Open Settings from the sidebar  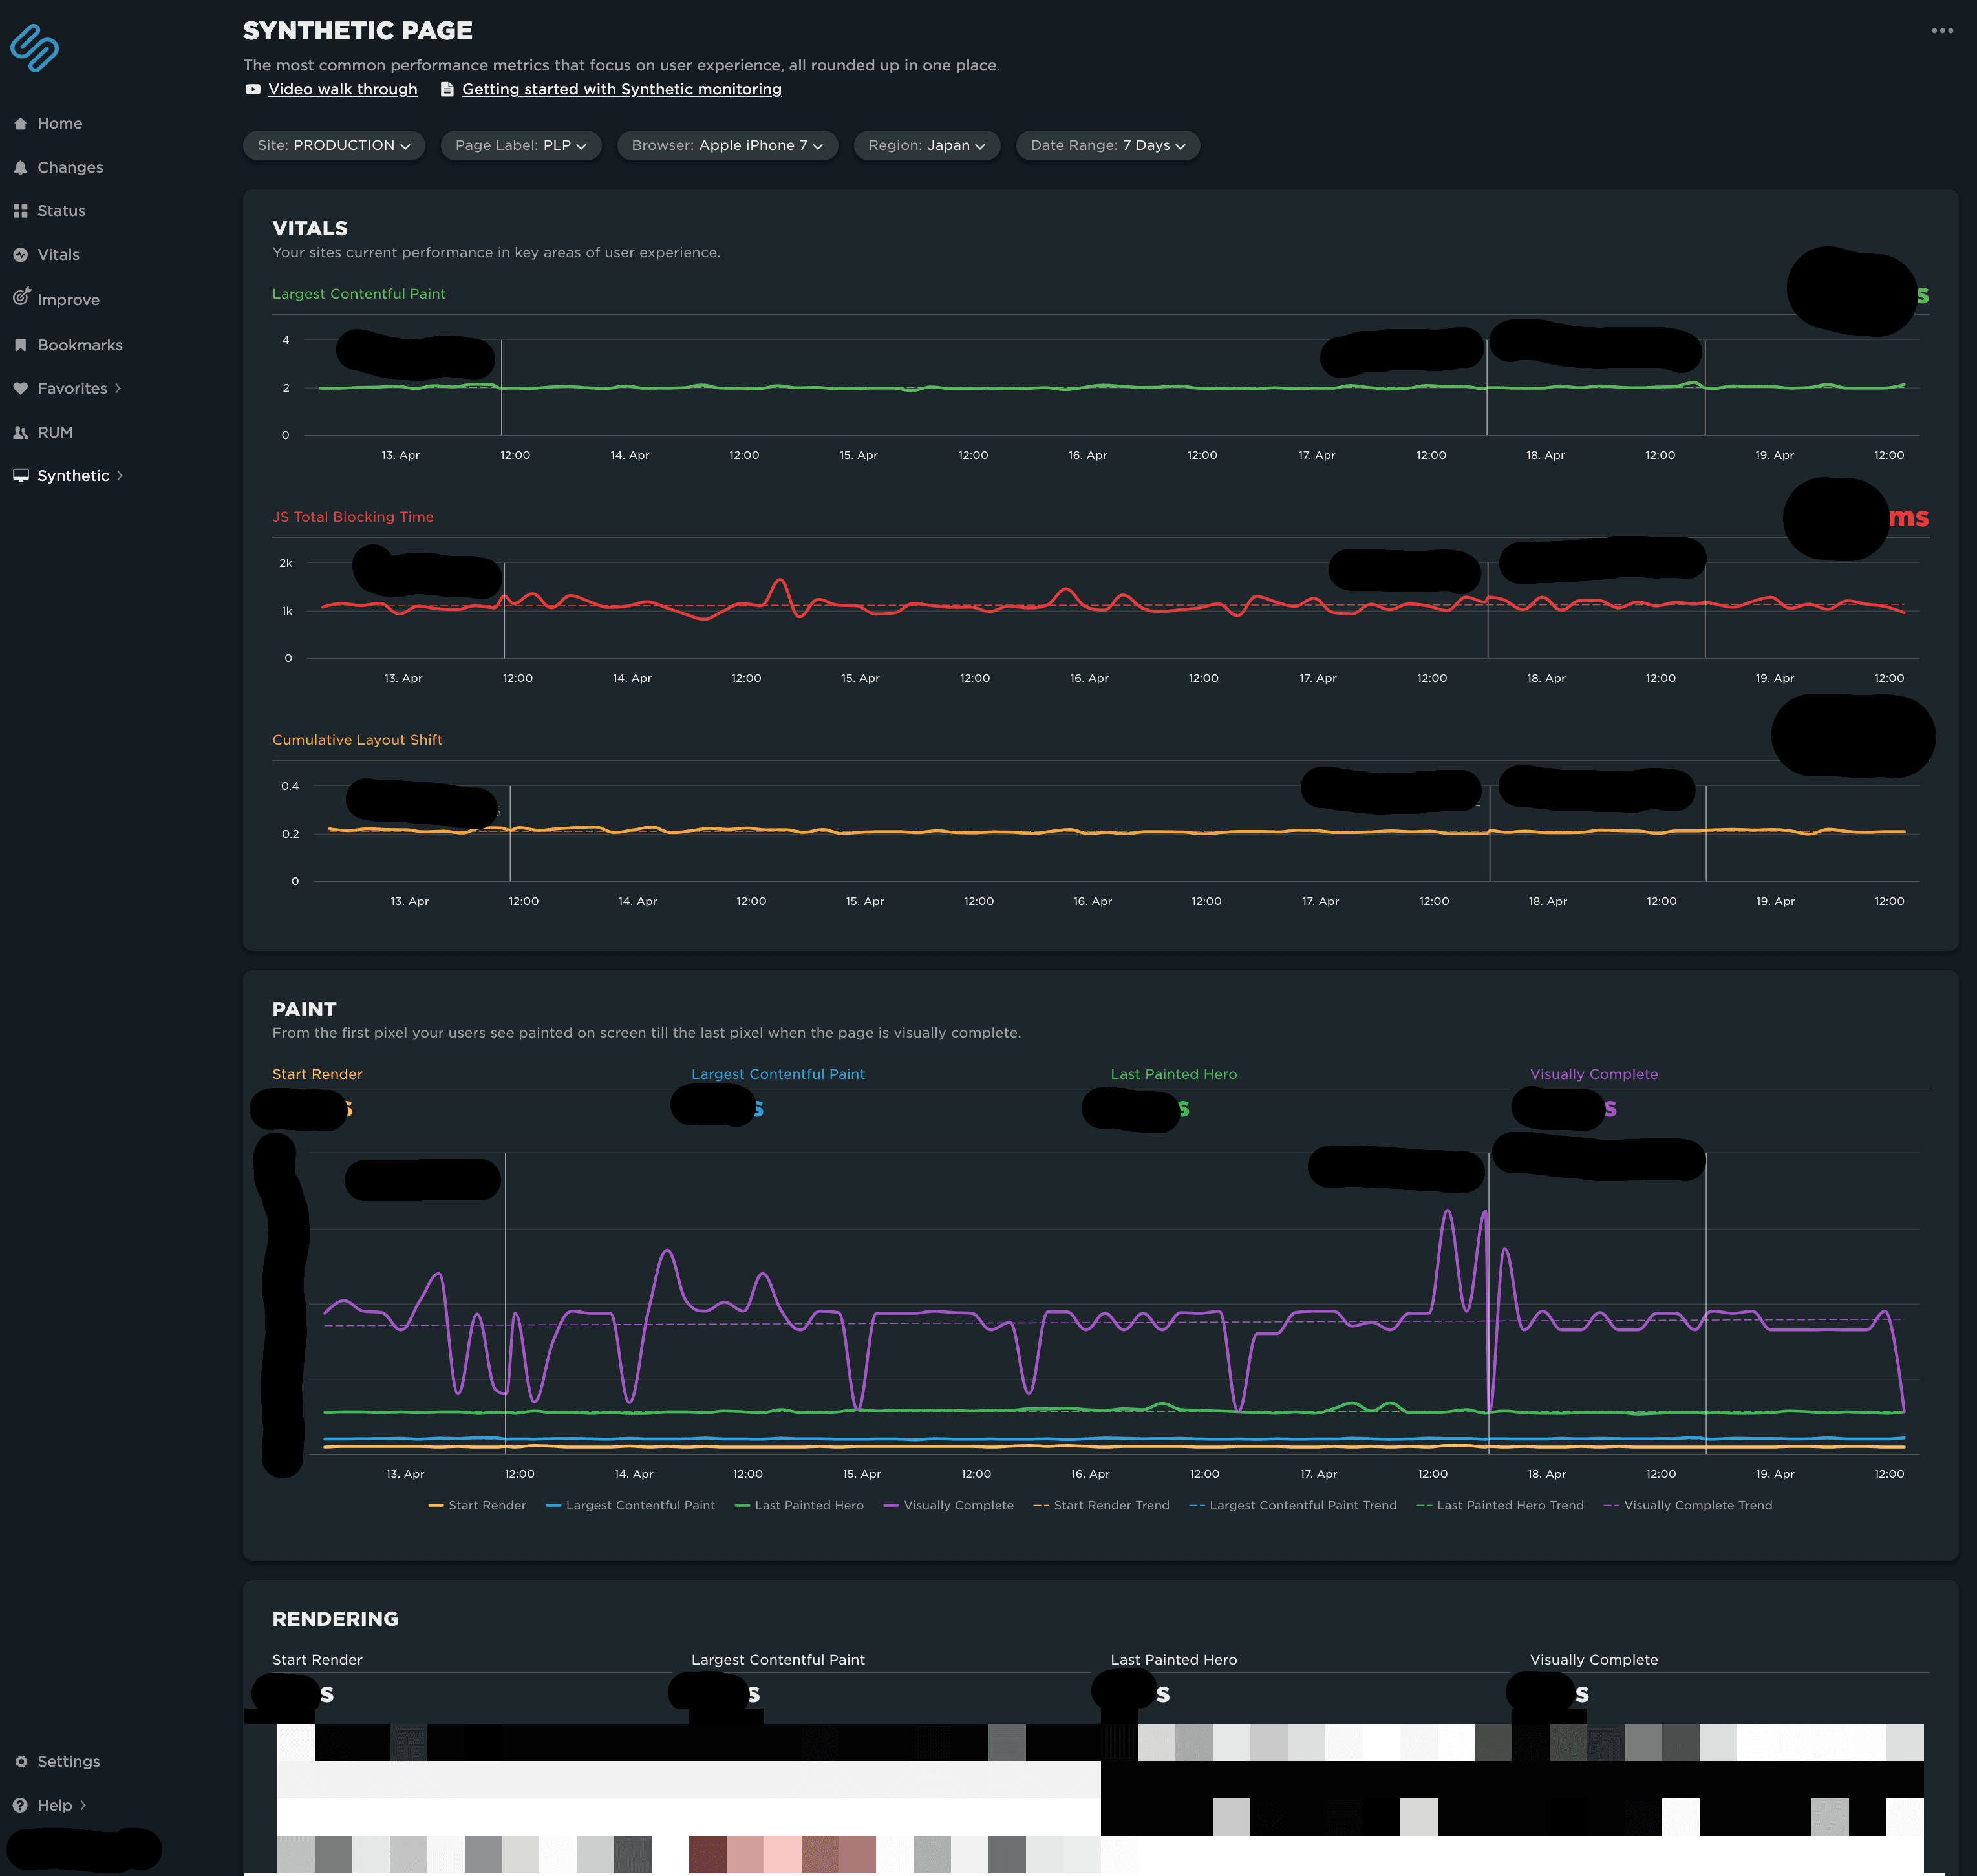(x=67, y=1761)
